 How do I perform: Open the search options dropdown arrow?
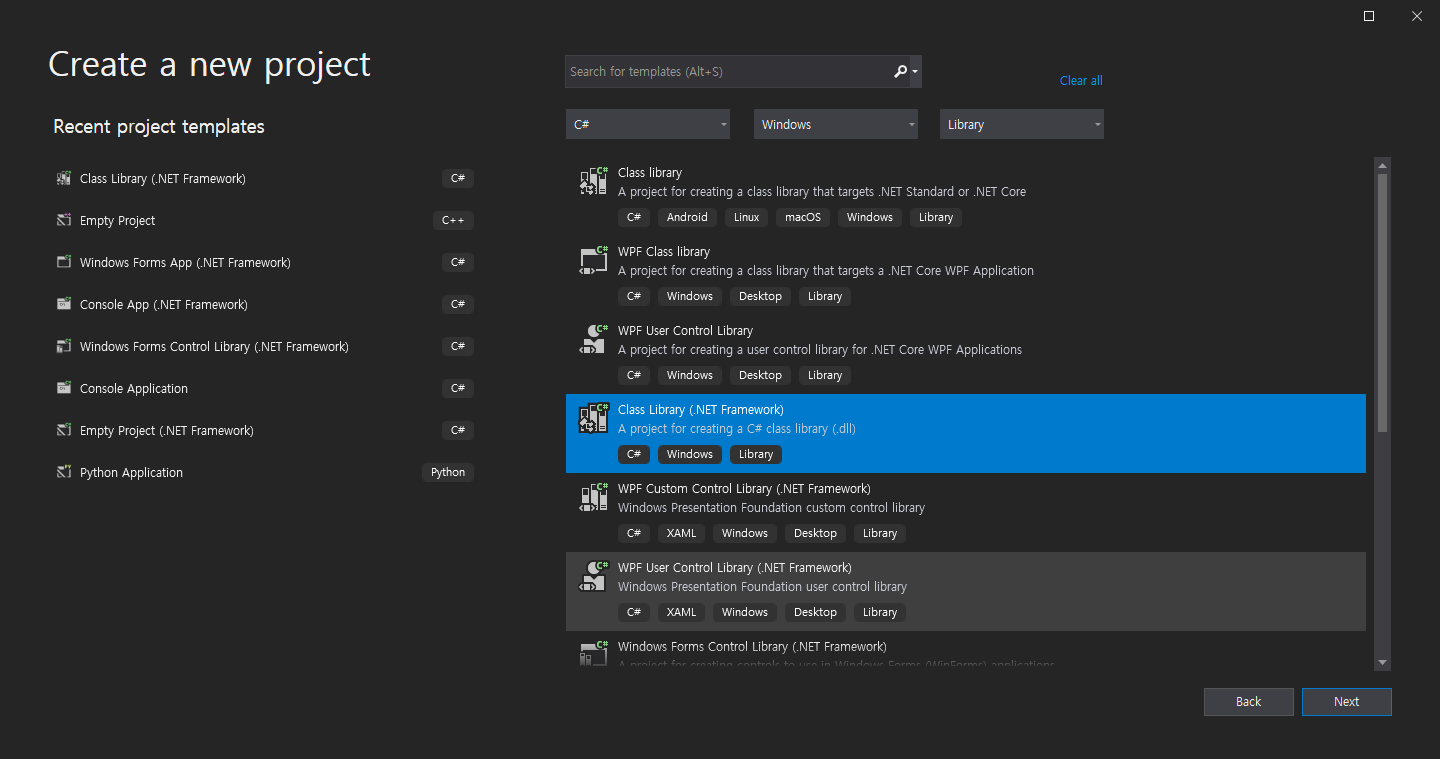pos(915,72)
